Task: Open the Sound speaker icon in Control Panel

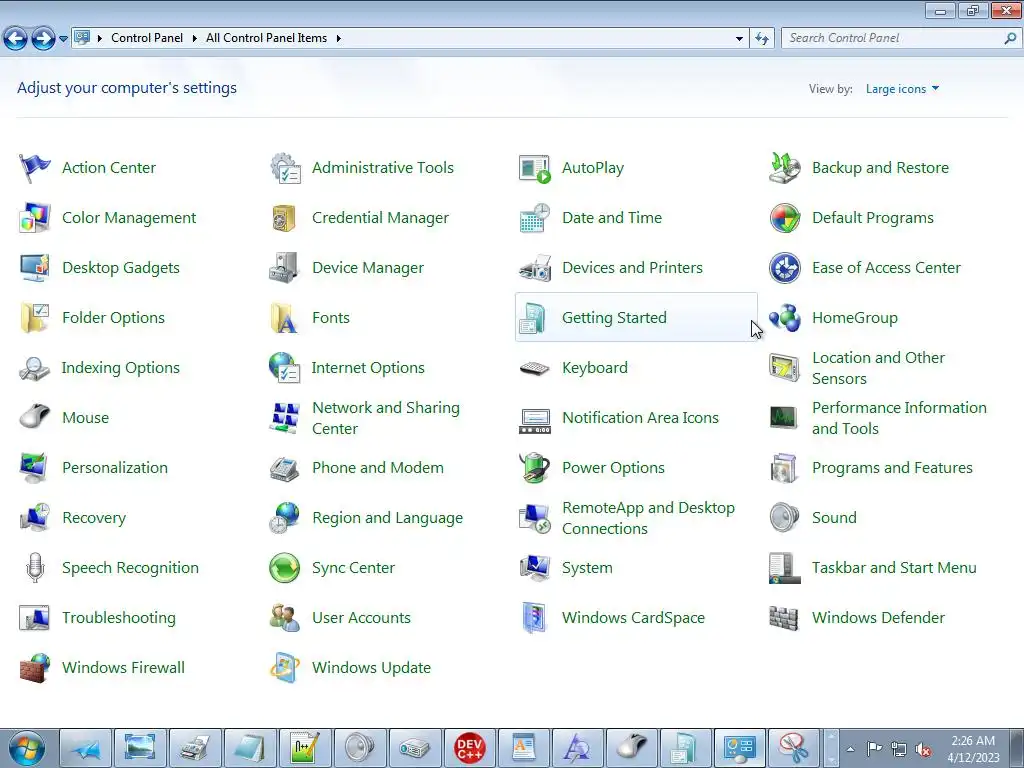Action: click(784, 518)
